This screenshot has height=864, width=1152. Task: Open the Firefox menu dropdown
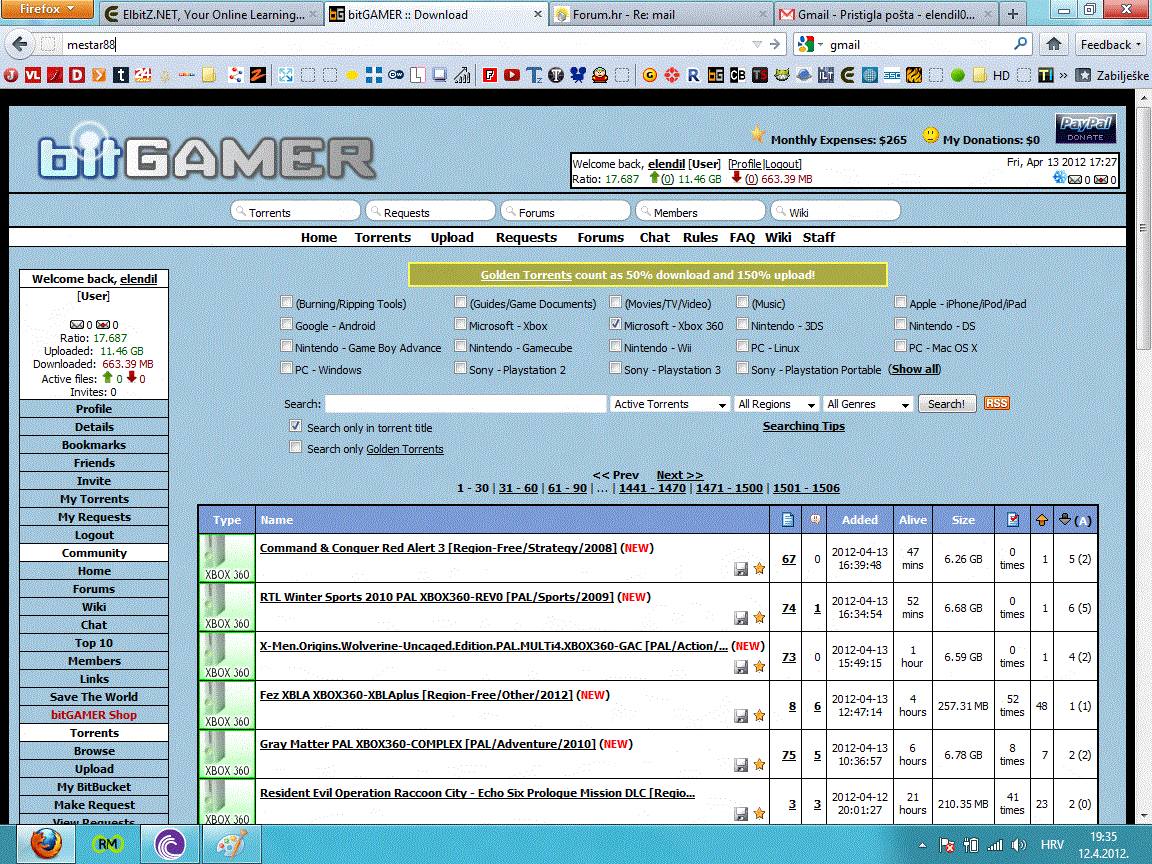[x=47, y=9]
